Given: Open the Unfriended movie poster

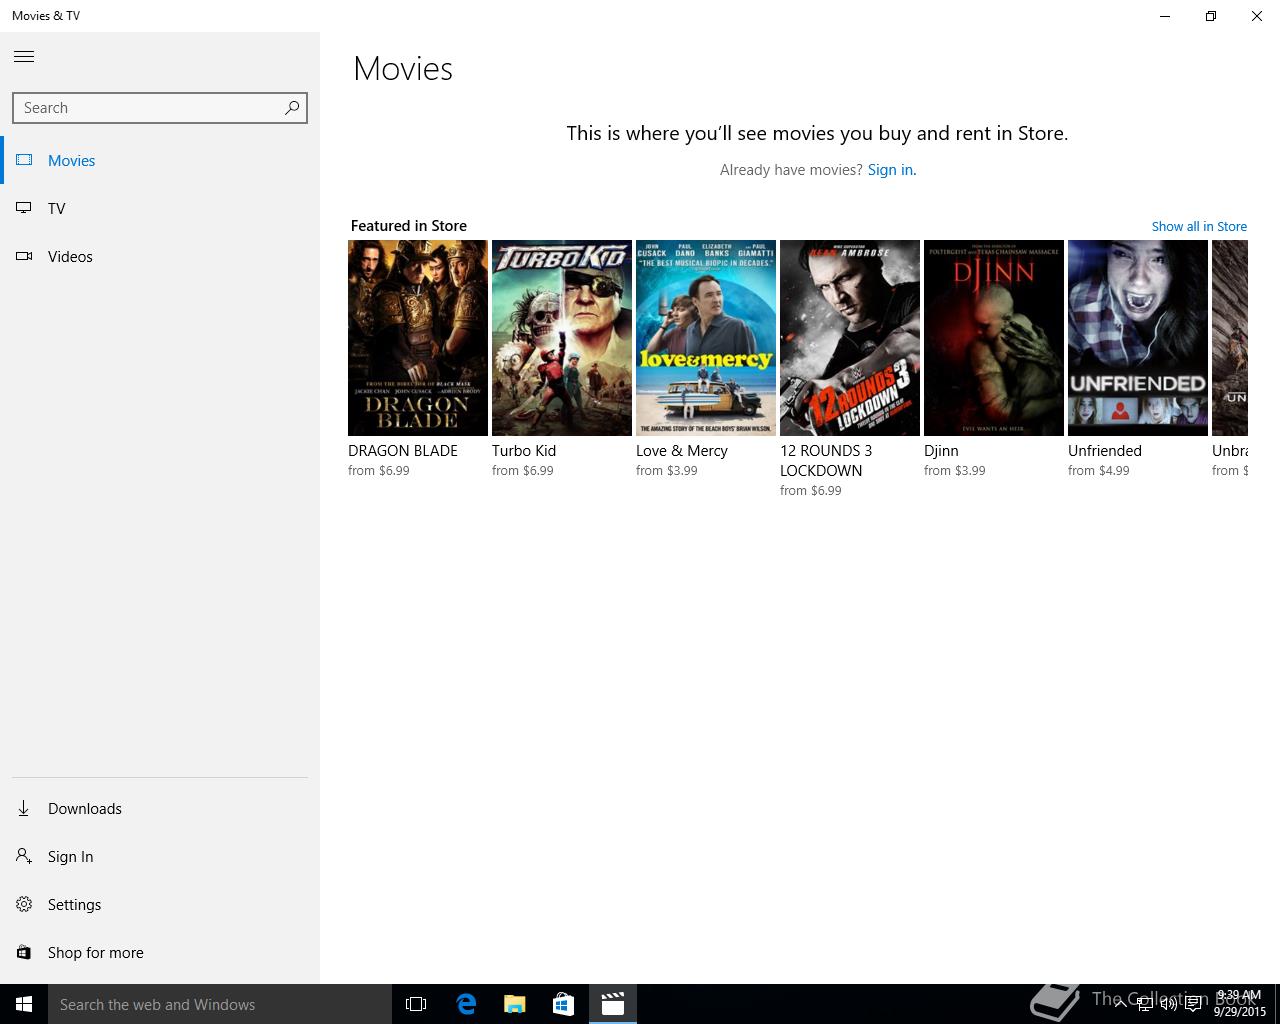Looking at the screenshot, I should coord(1138,338).
